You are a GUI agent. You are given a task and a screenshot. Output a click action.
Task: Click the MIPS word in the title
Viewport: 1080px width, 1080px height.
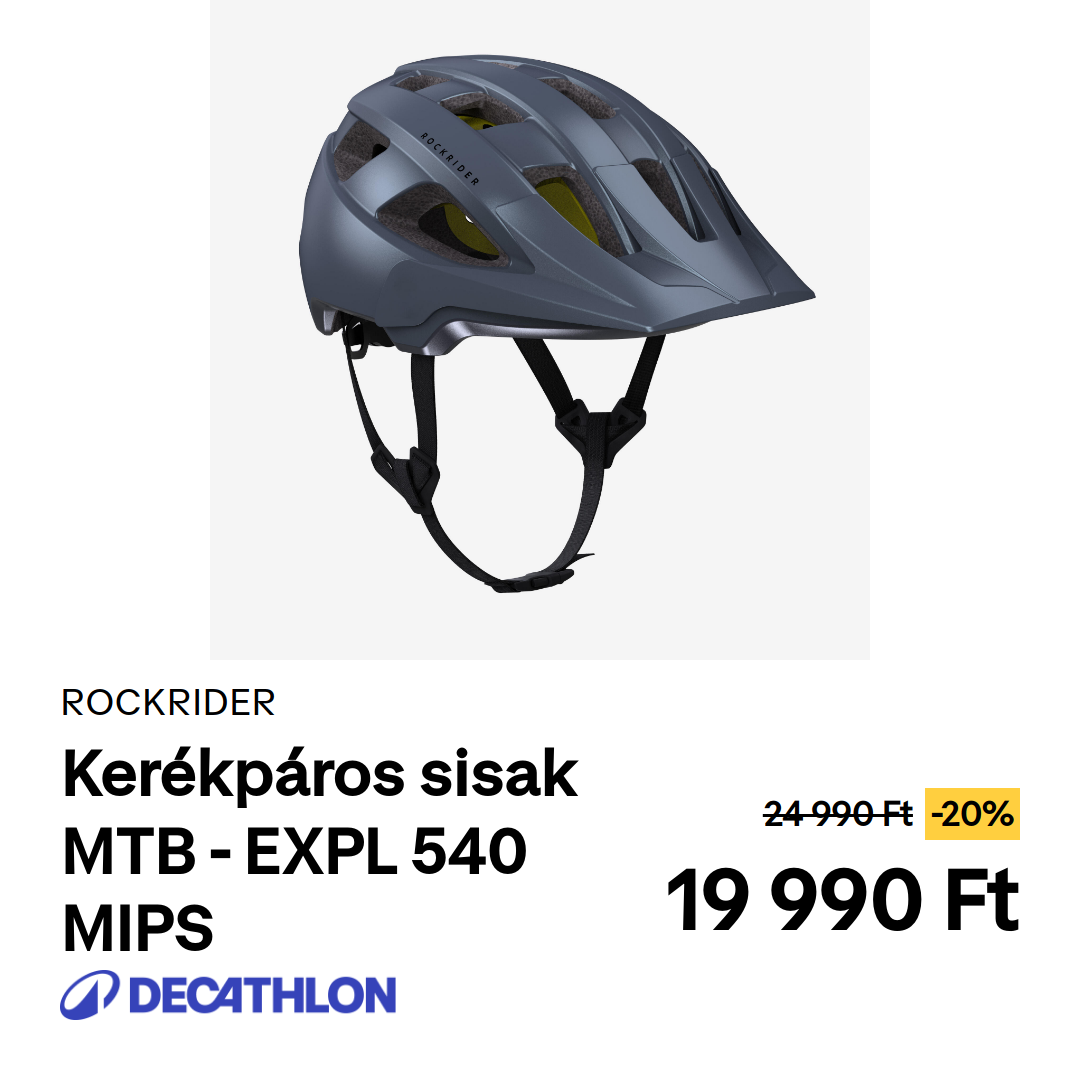coord(138,928)
